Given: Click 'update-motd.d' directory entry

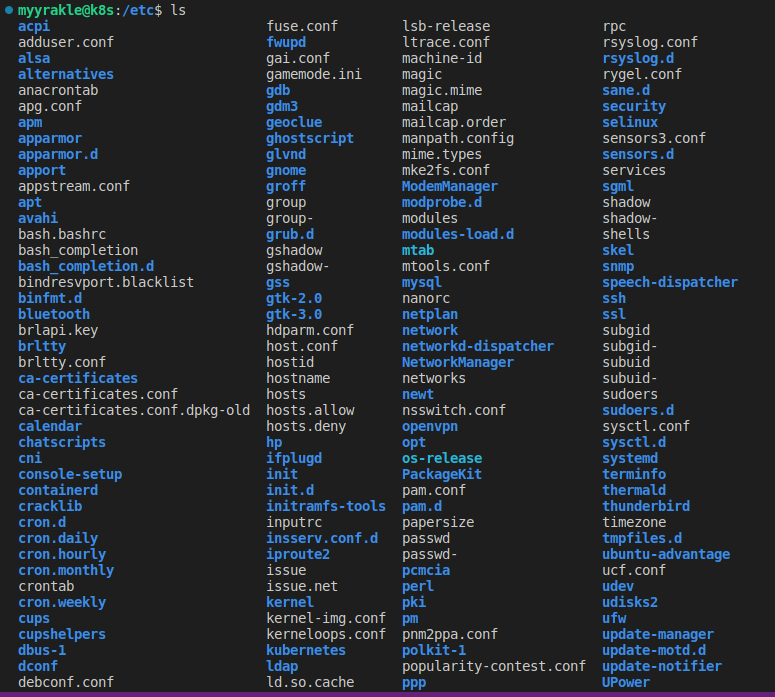Looking at the screenshot, I should coord(654,650).
